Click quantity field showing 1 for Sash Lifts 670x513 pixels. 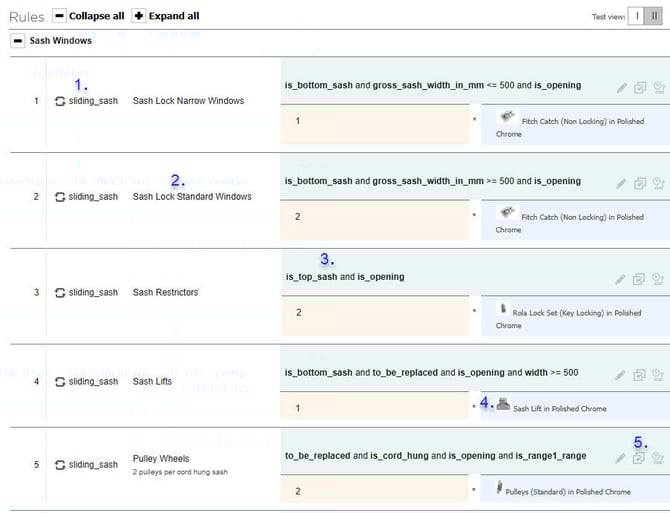pyautogui.click(x=375, y=408)
